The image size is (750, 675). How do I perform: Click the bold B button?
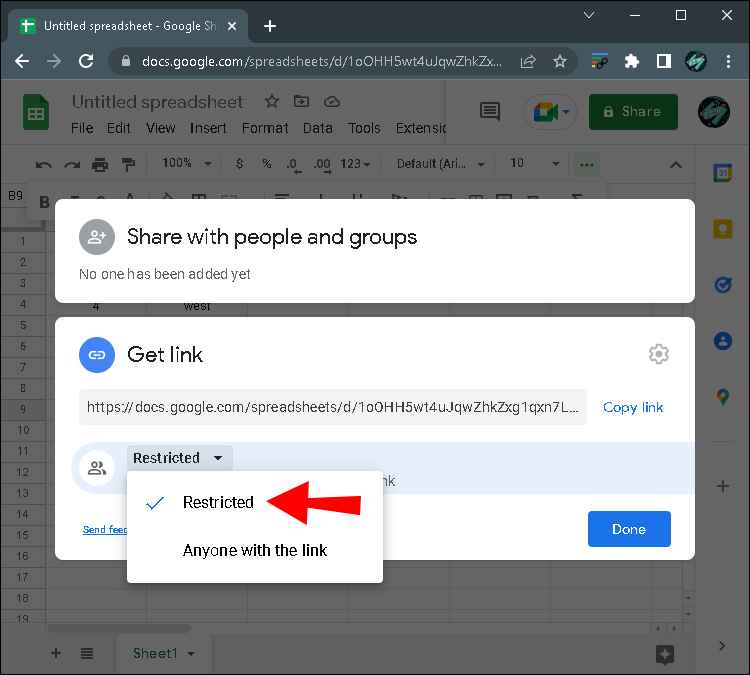coord(44,202)
